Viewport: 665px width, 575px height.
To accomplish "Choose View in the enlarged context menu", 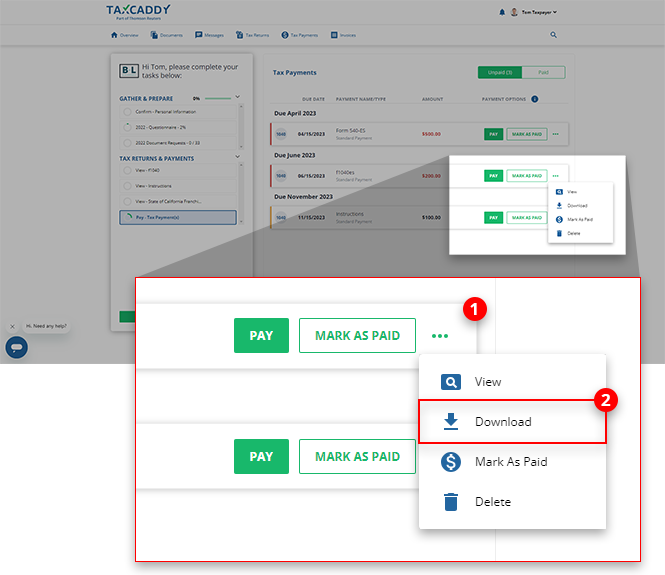I will [x=487, y=382].
